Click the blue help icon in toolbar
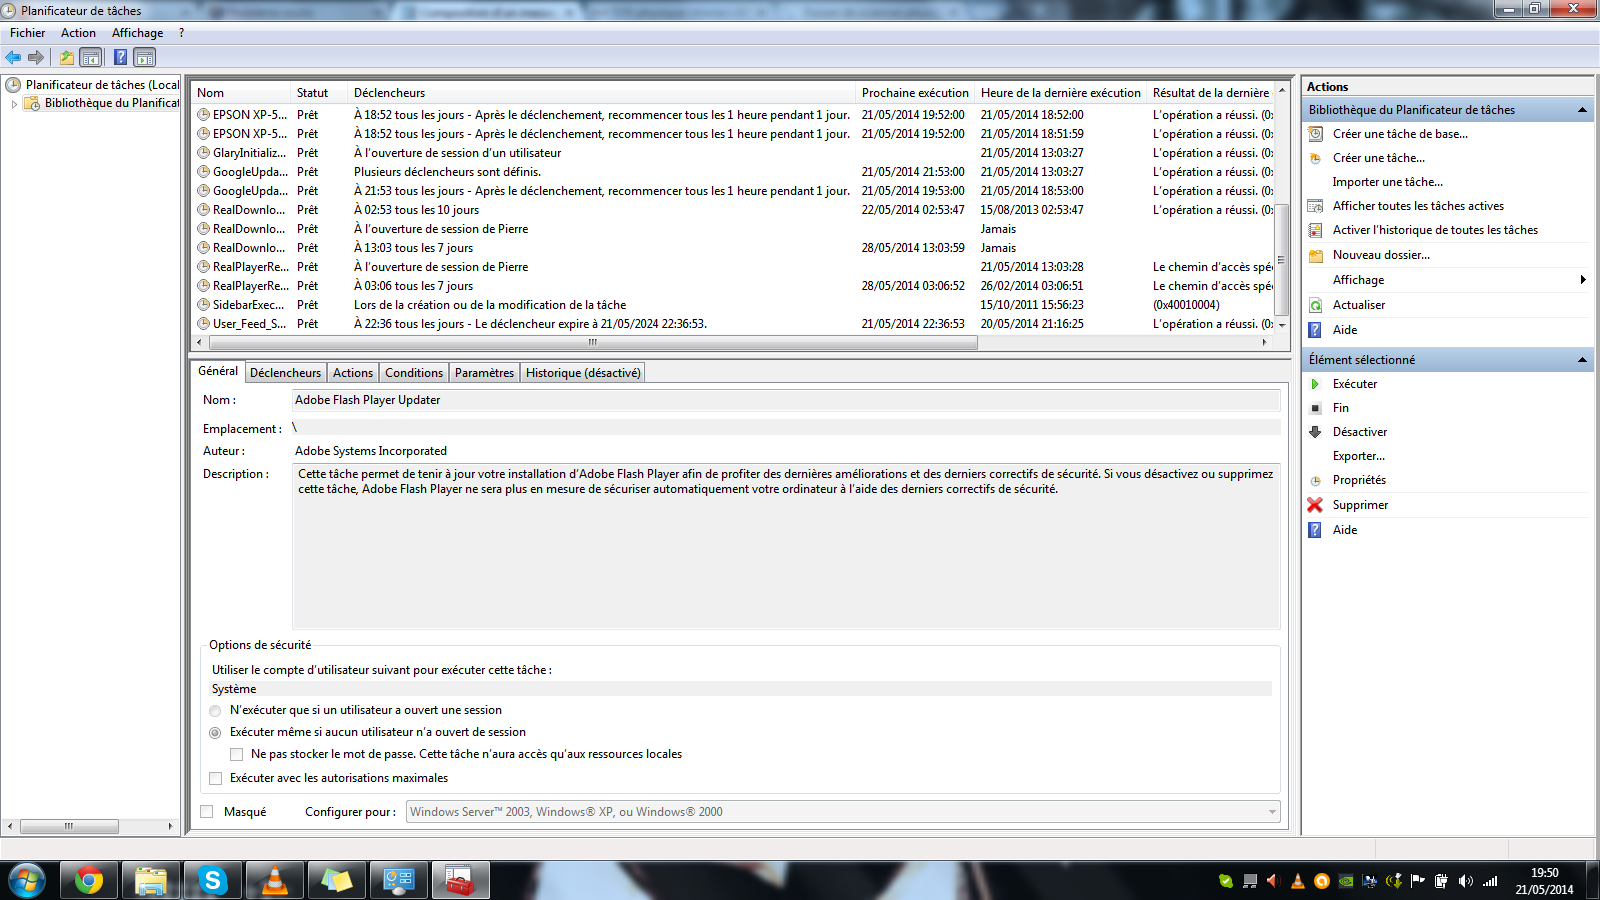Image resolution: width=1600 pixels, height=900 pixels. pos(120,58)
